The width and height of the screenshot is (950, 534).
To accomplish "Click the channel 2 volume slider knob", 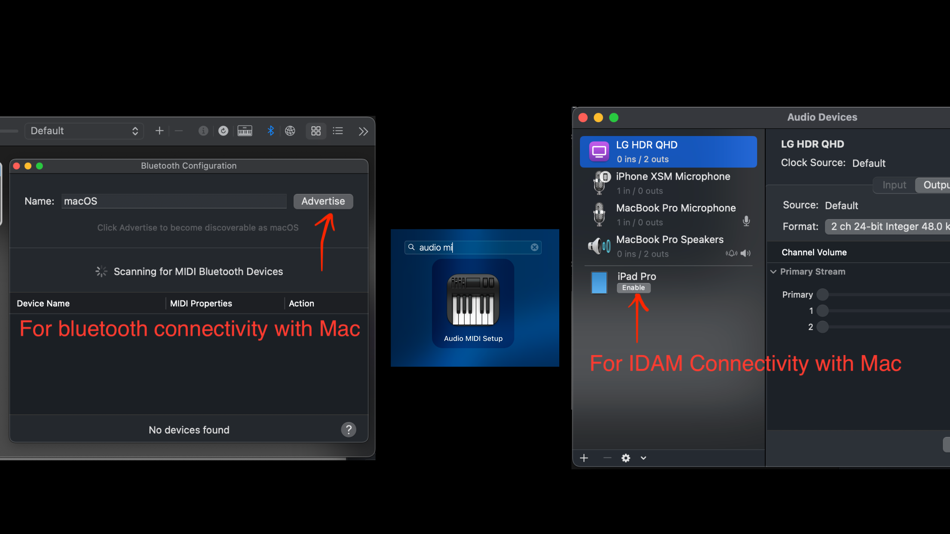I will pyautogui.click(x=822, y=327).
